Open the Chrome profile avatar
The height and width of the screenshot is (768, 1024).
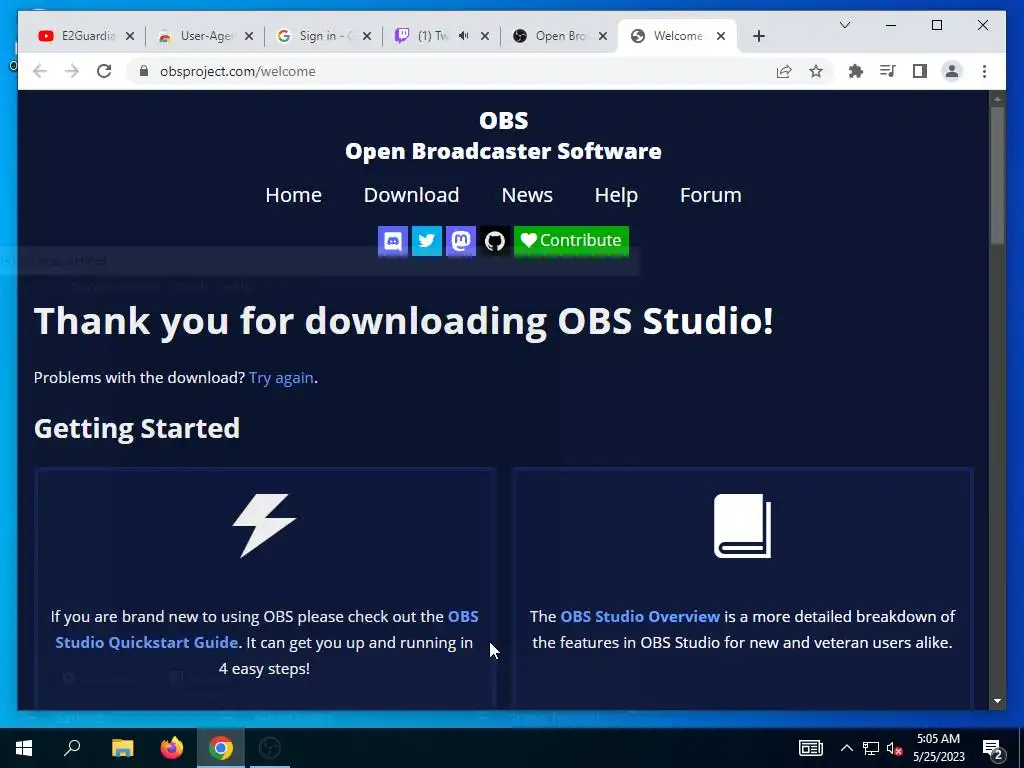coord(952,71)
